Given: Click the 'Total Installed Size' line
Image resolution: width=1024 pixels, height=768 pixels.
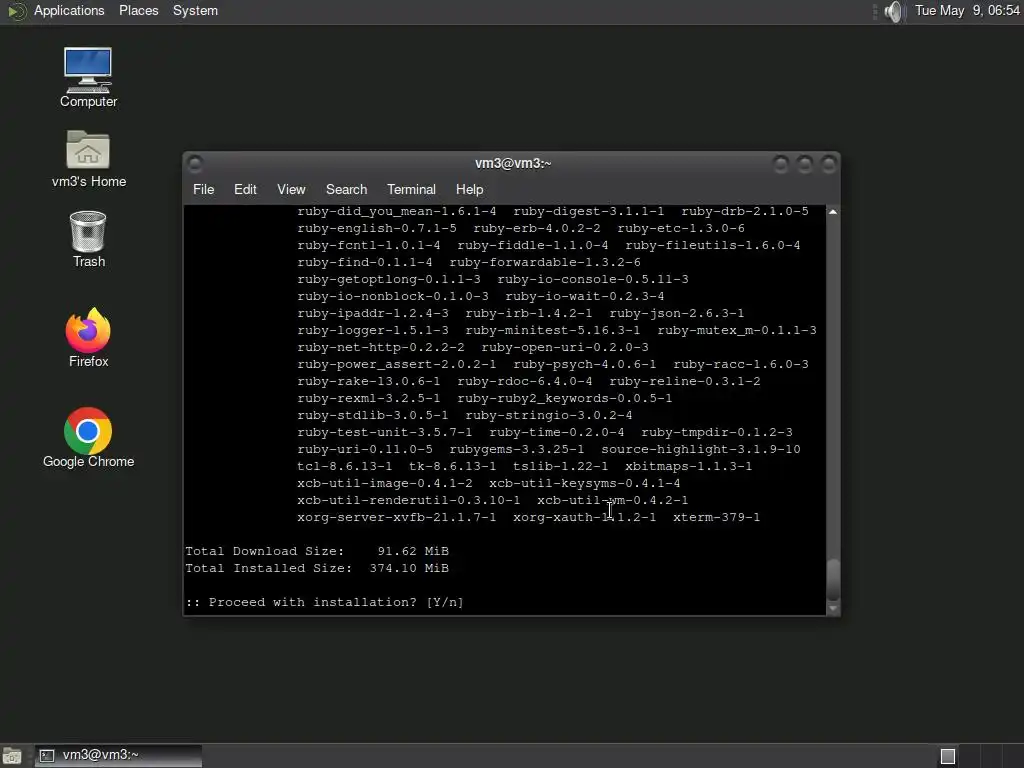Looking at the screenshot, I should [x=317, y=568].
